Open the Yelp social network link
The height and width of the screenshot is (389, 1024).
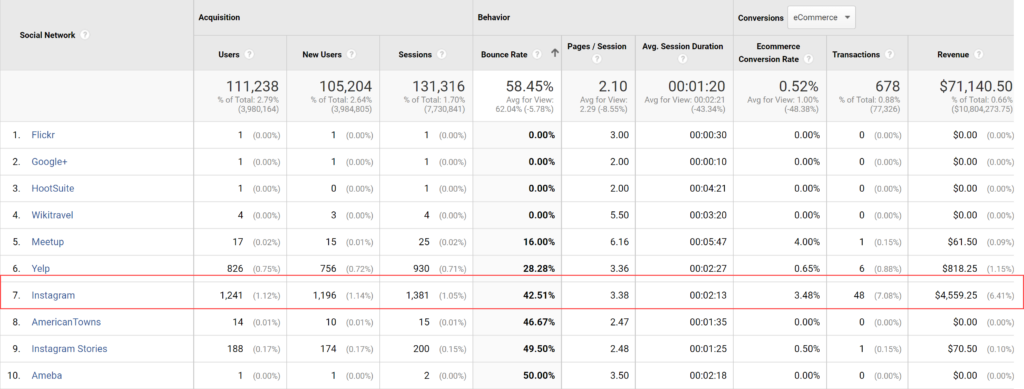(x=40, y=268)
